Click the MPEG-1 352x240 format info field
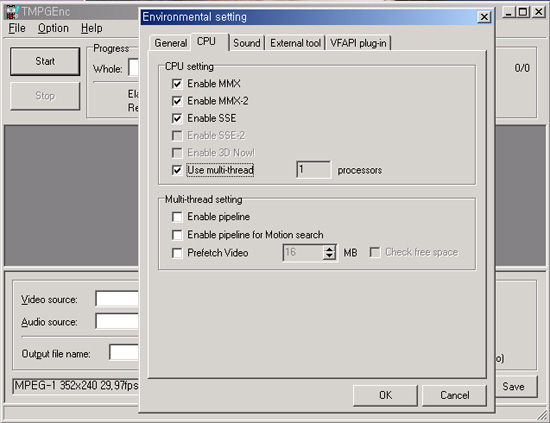550x423 pixels. 76,386
